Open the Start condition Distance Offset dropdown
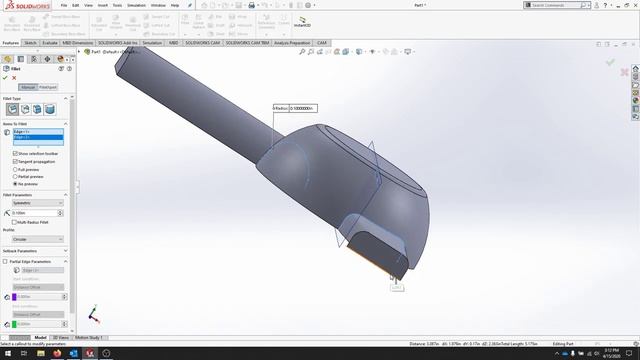The height and width of the screenshot is (360, 640). coord(38,287)
